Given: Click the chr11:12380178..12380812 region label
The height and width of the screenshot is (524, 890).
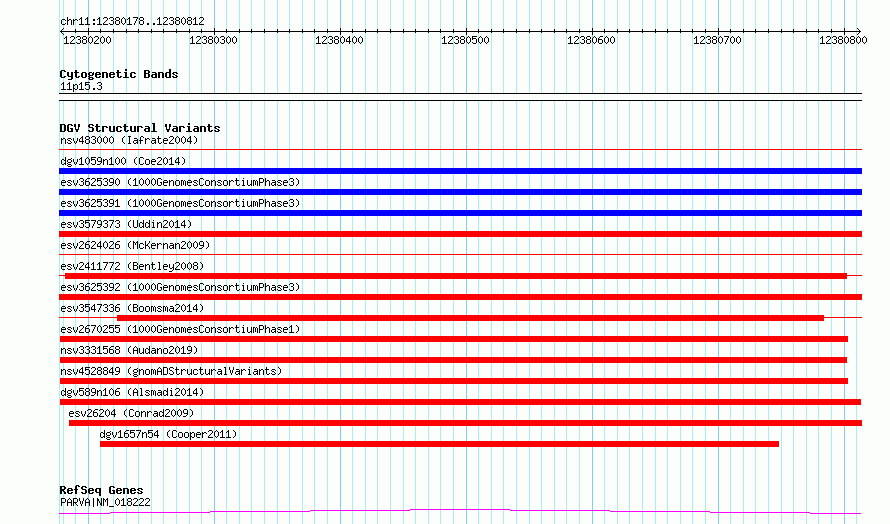Looking at the screenshot, I should [x=132, y=22].
